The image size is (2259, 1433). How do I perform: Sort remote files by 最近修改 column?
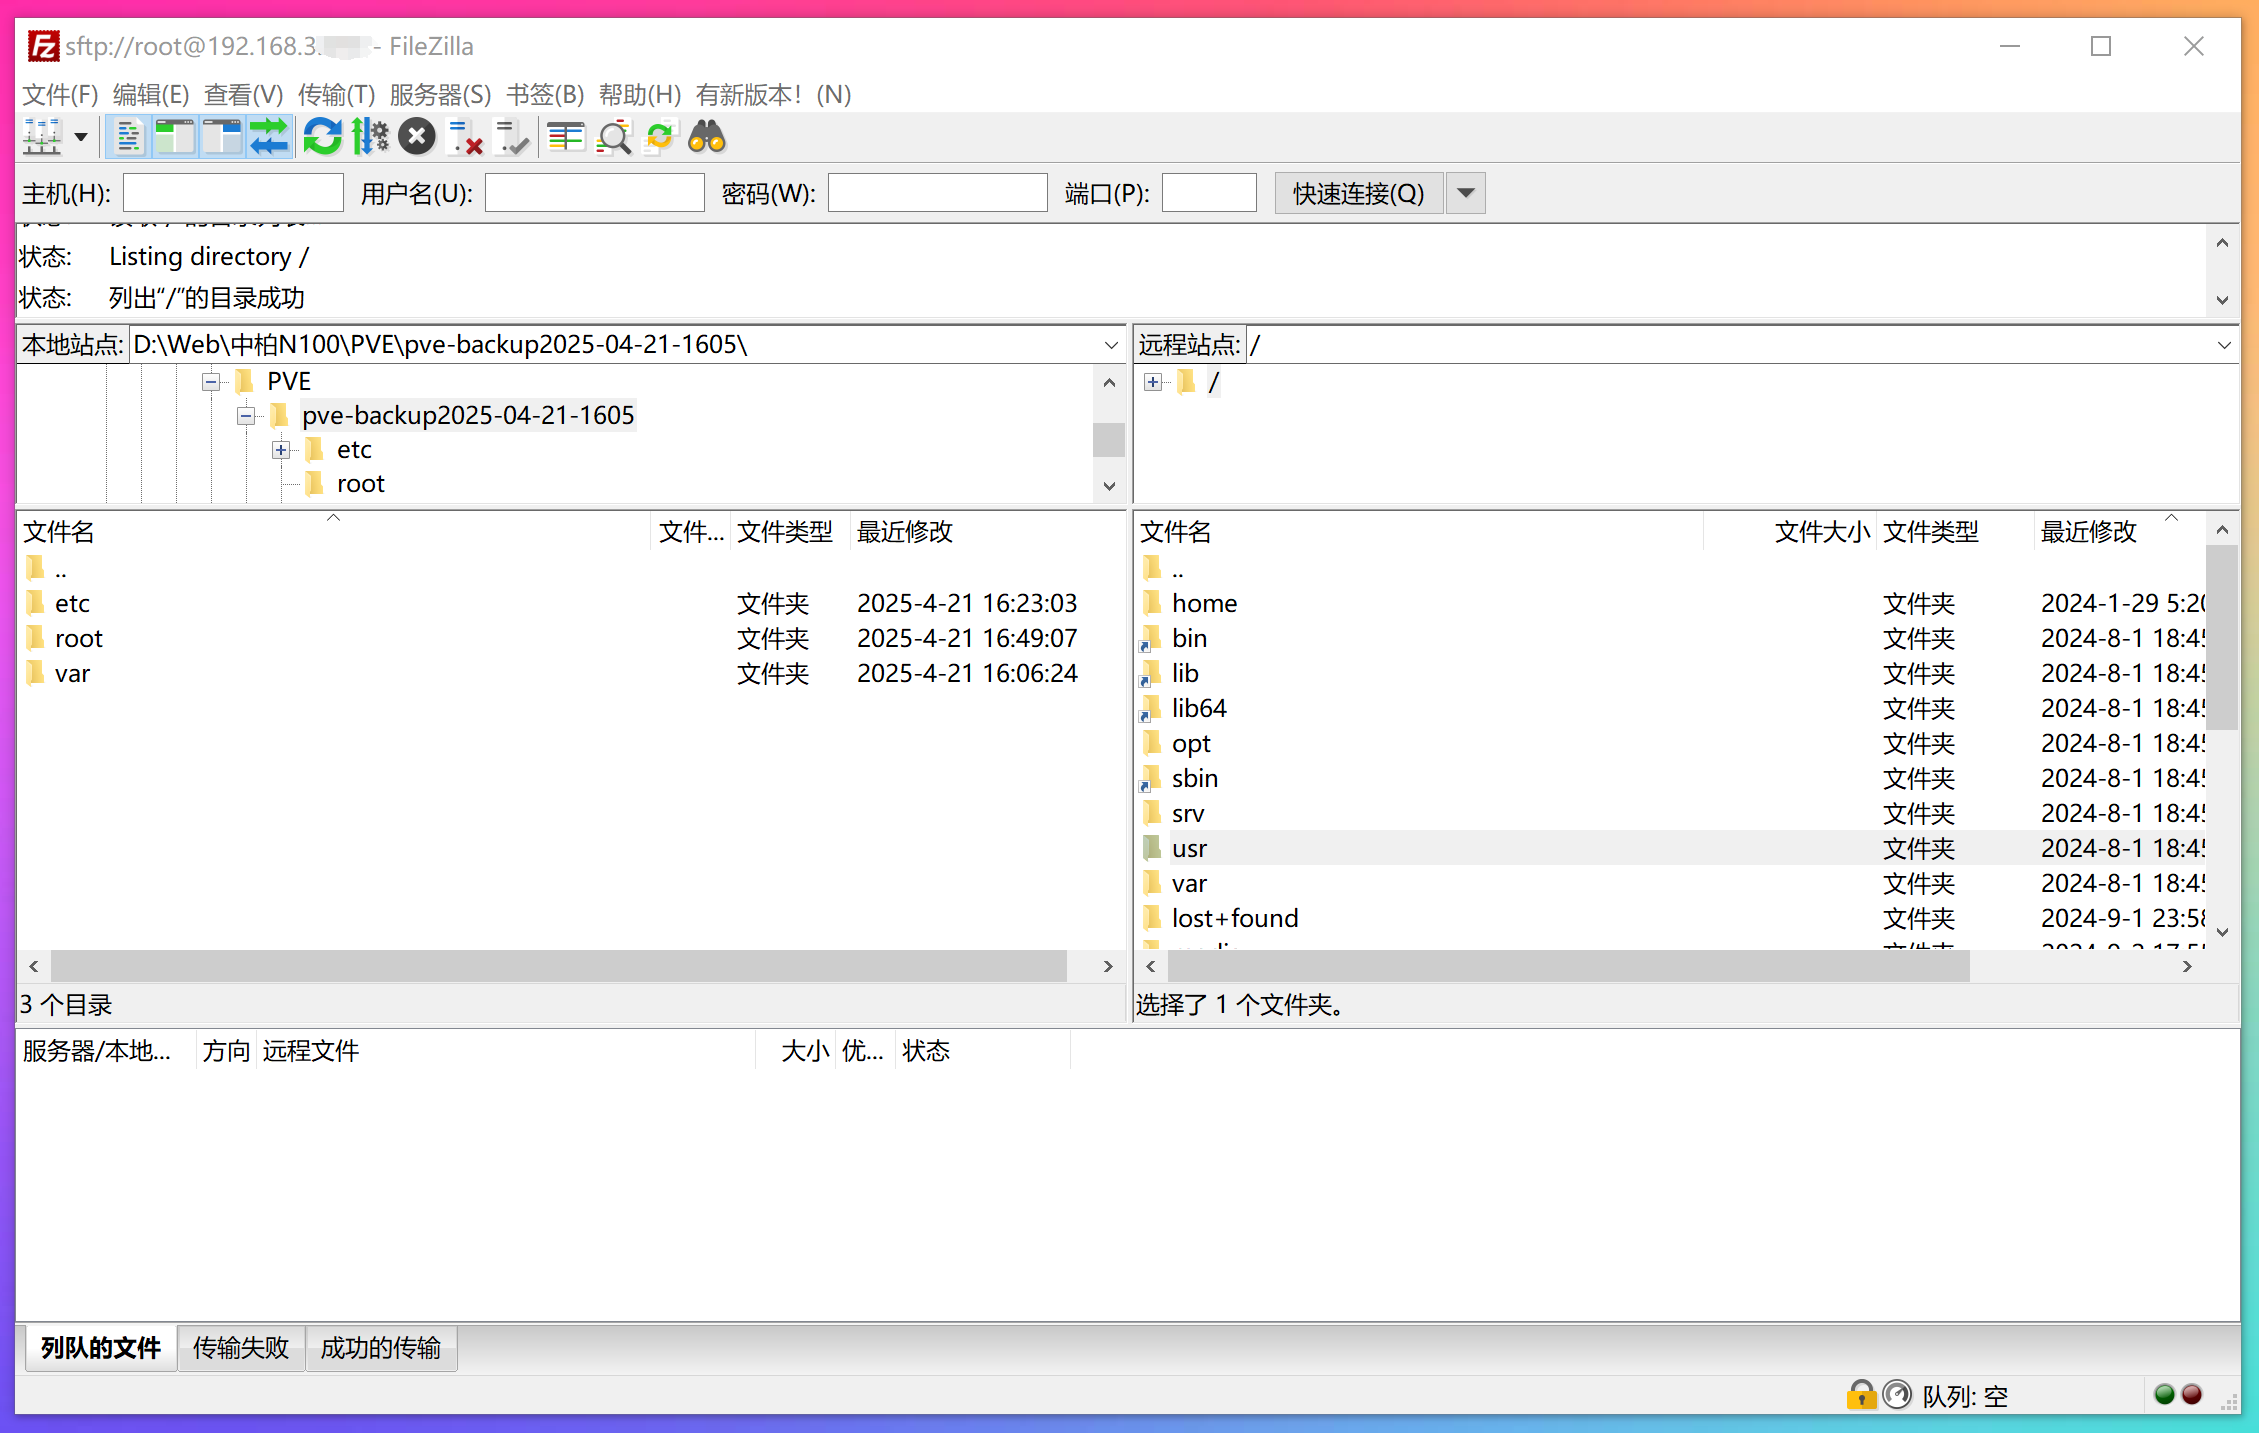pos(2086,531)
